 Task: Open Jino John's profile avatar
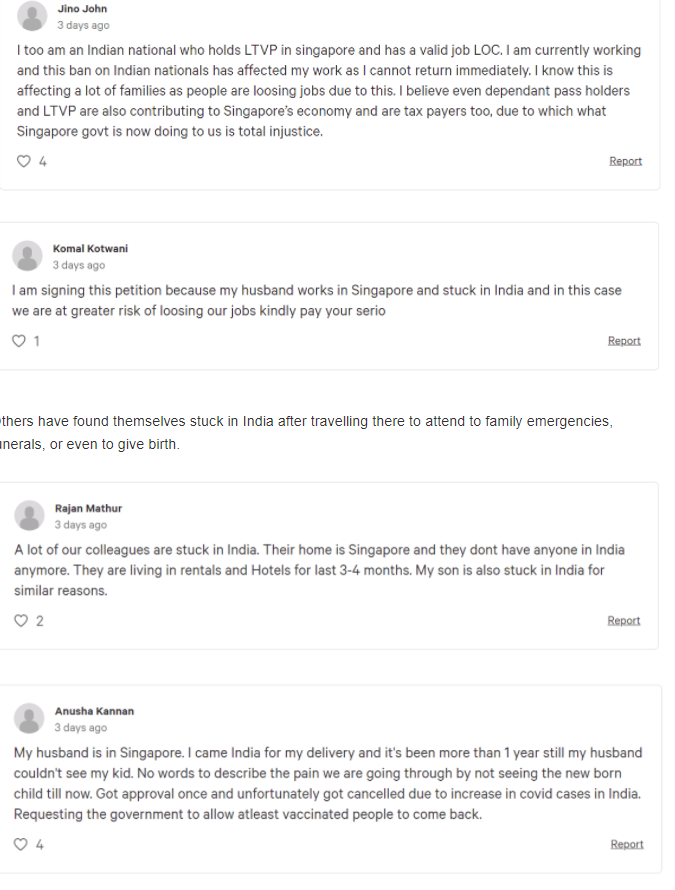tap(32, 16)
